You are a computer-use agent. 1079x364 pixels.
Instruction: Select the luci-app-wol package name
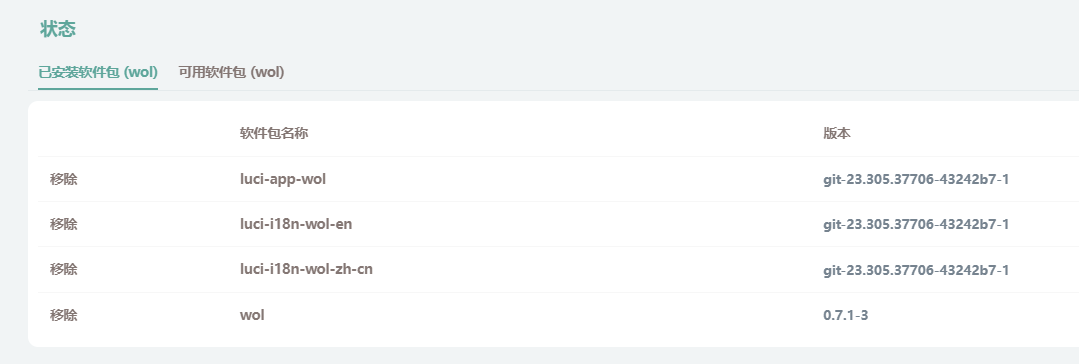click(x=283, y=180)
